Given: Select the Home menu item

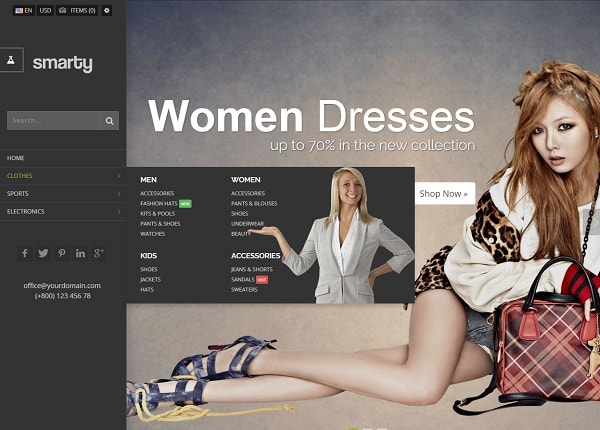Looking at the screenshot, I should [16, 158].
